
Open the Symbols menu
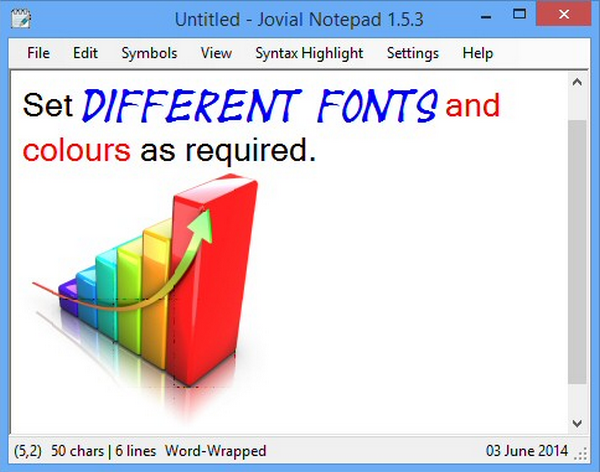[x=149, y=53]
